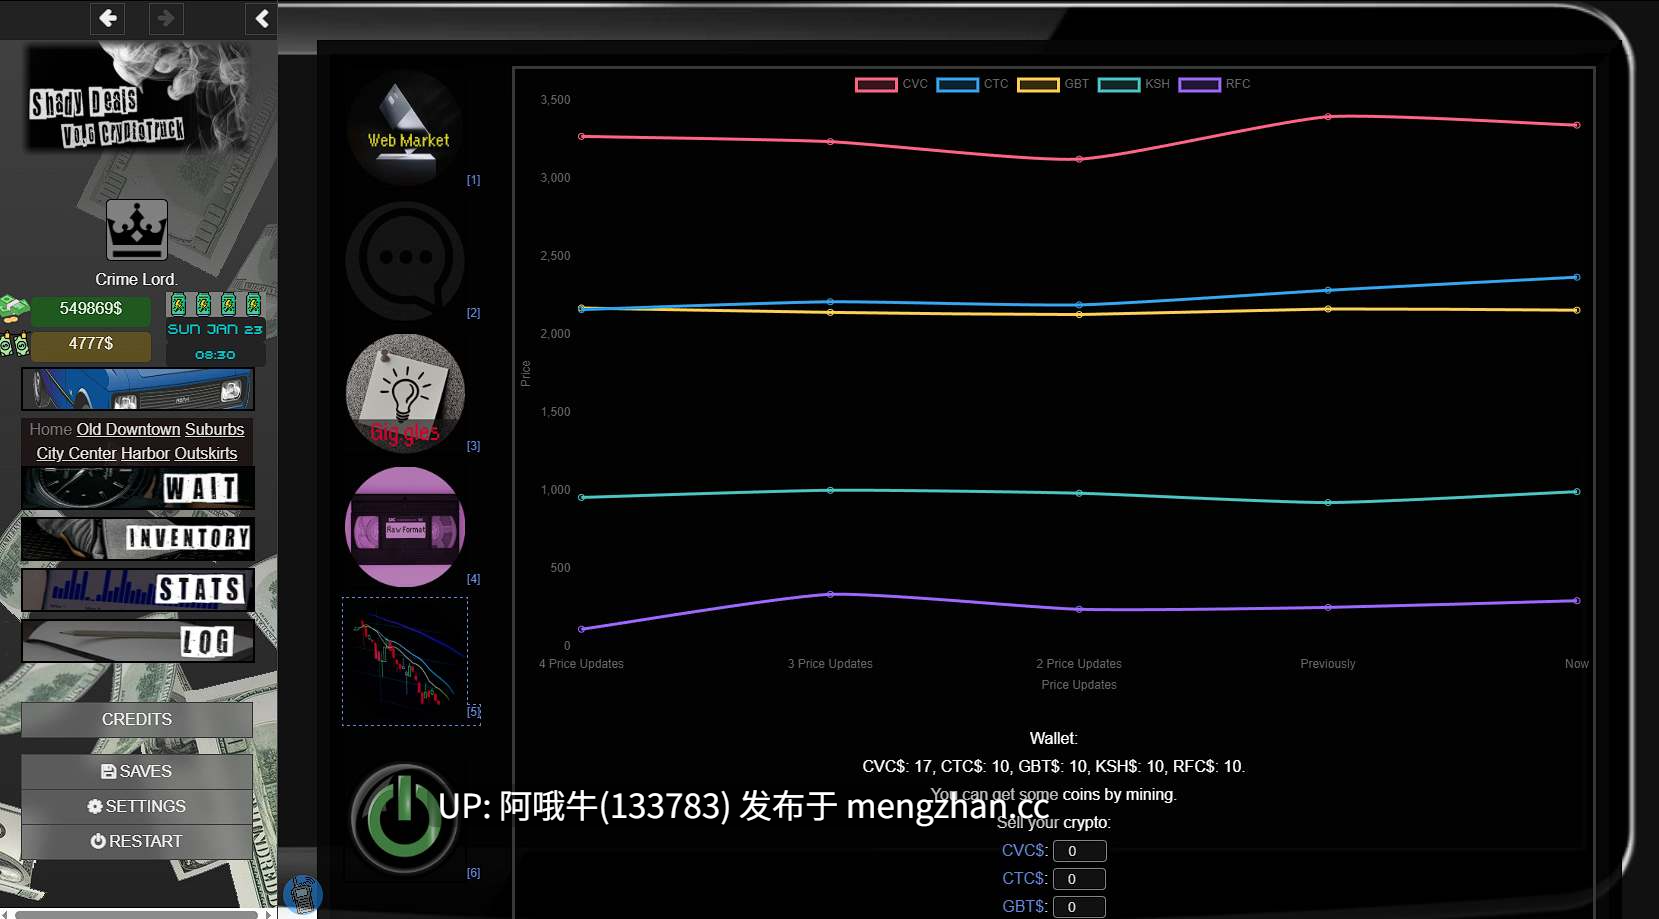Click the CTC$ label link
The width and height of the screenshot is (1659, 919).
point(1025,878)
